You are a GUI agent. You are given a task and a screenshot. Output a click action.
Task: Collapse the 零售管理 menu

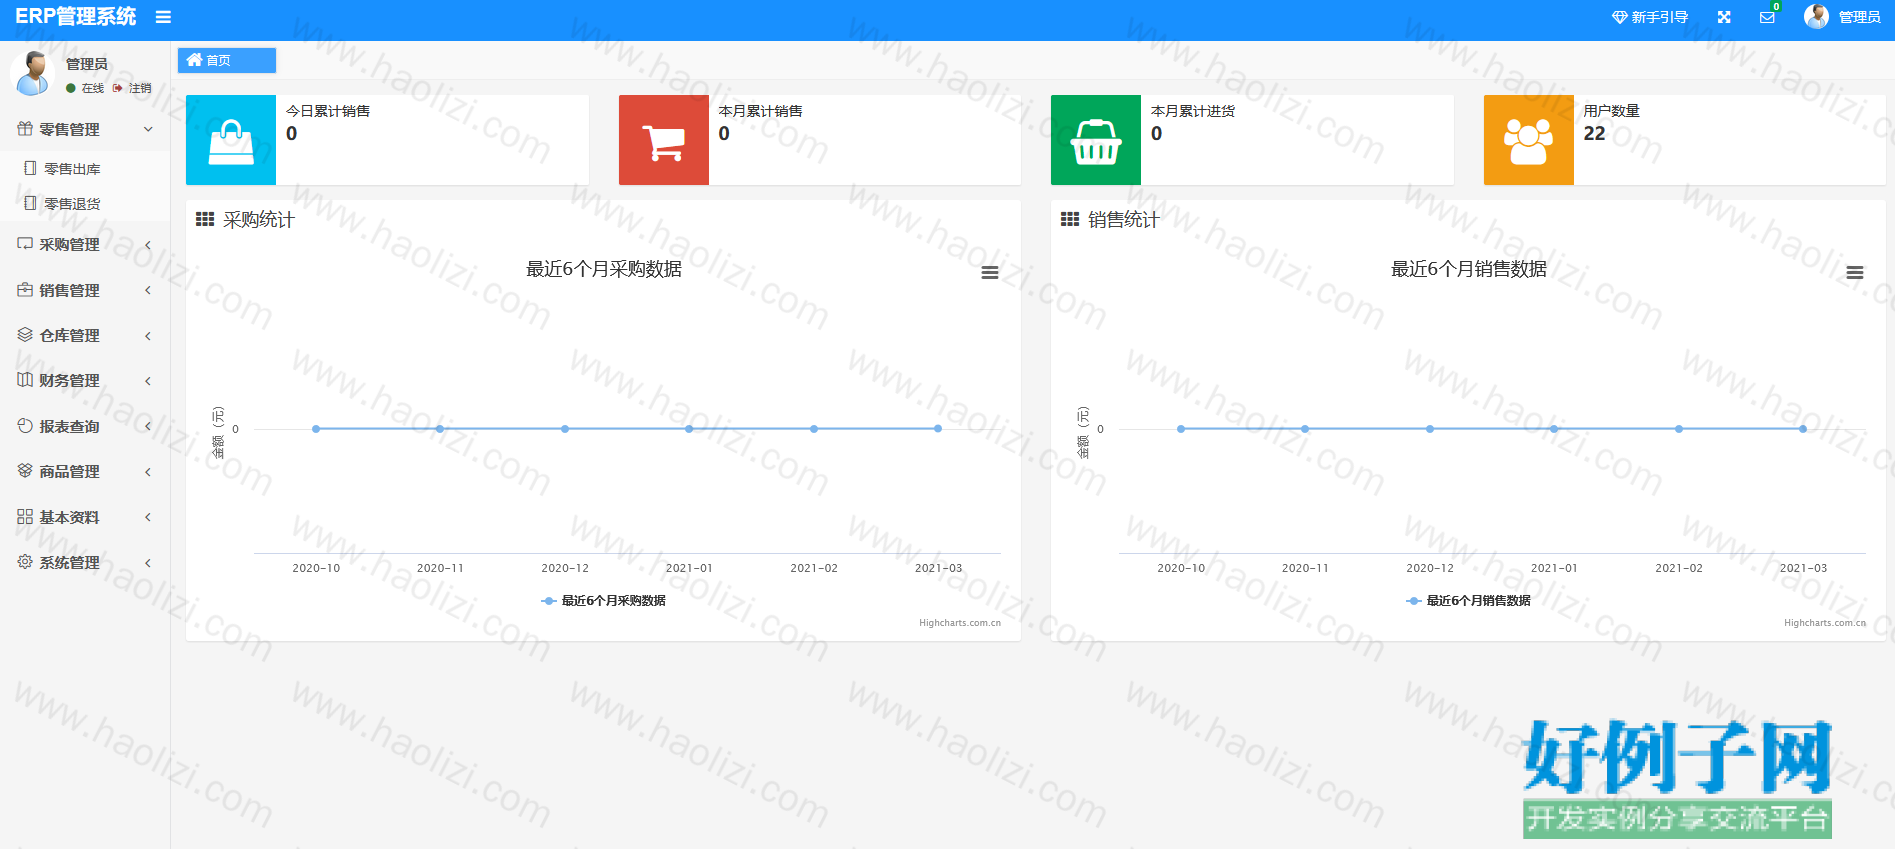(x=85, y=129)
